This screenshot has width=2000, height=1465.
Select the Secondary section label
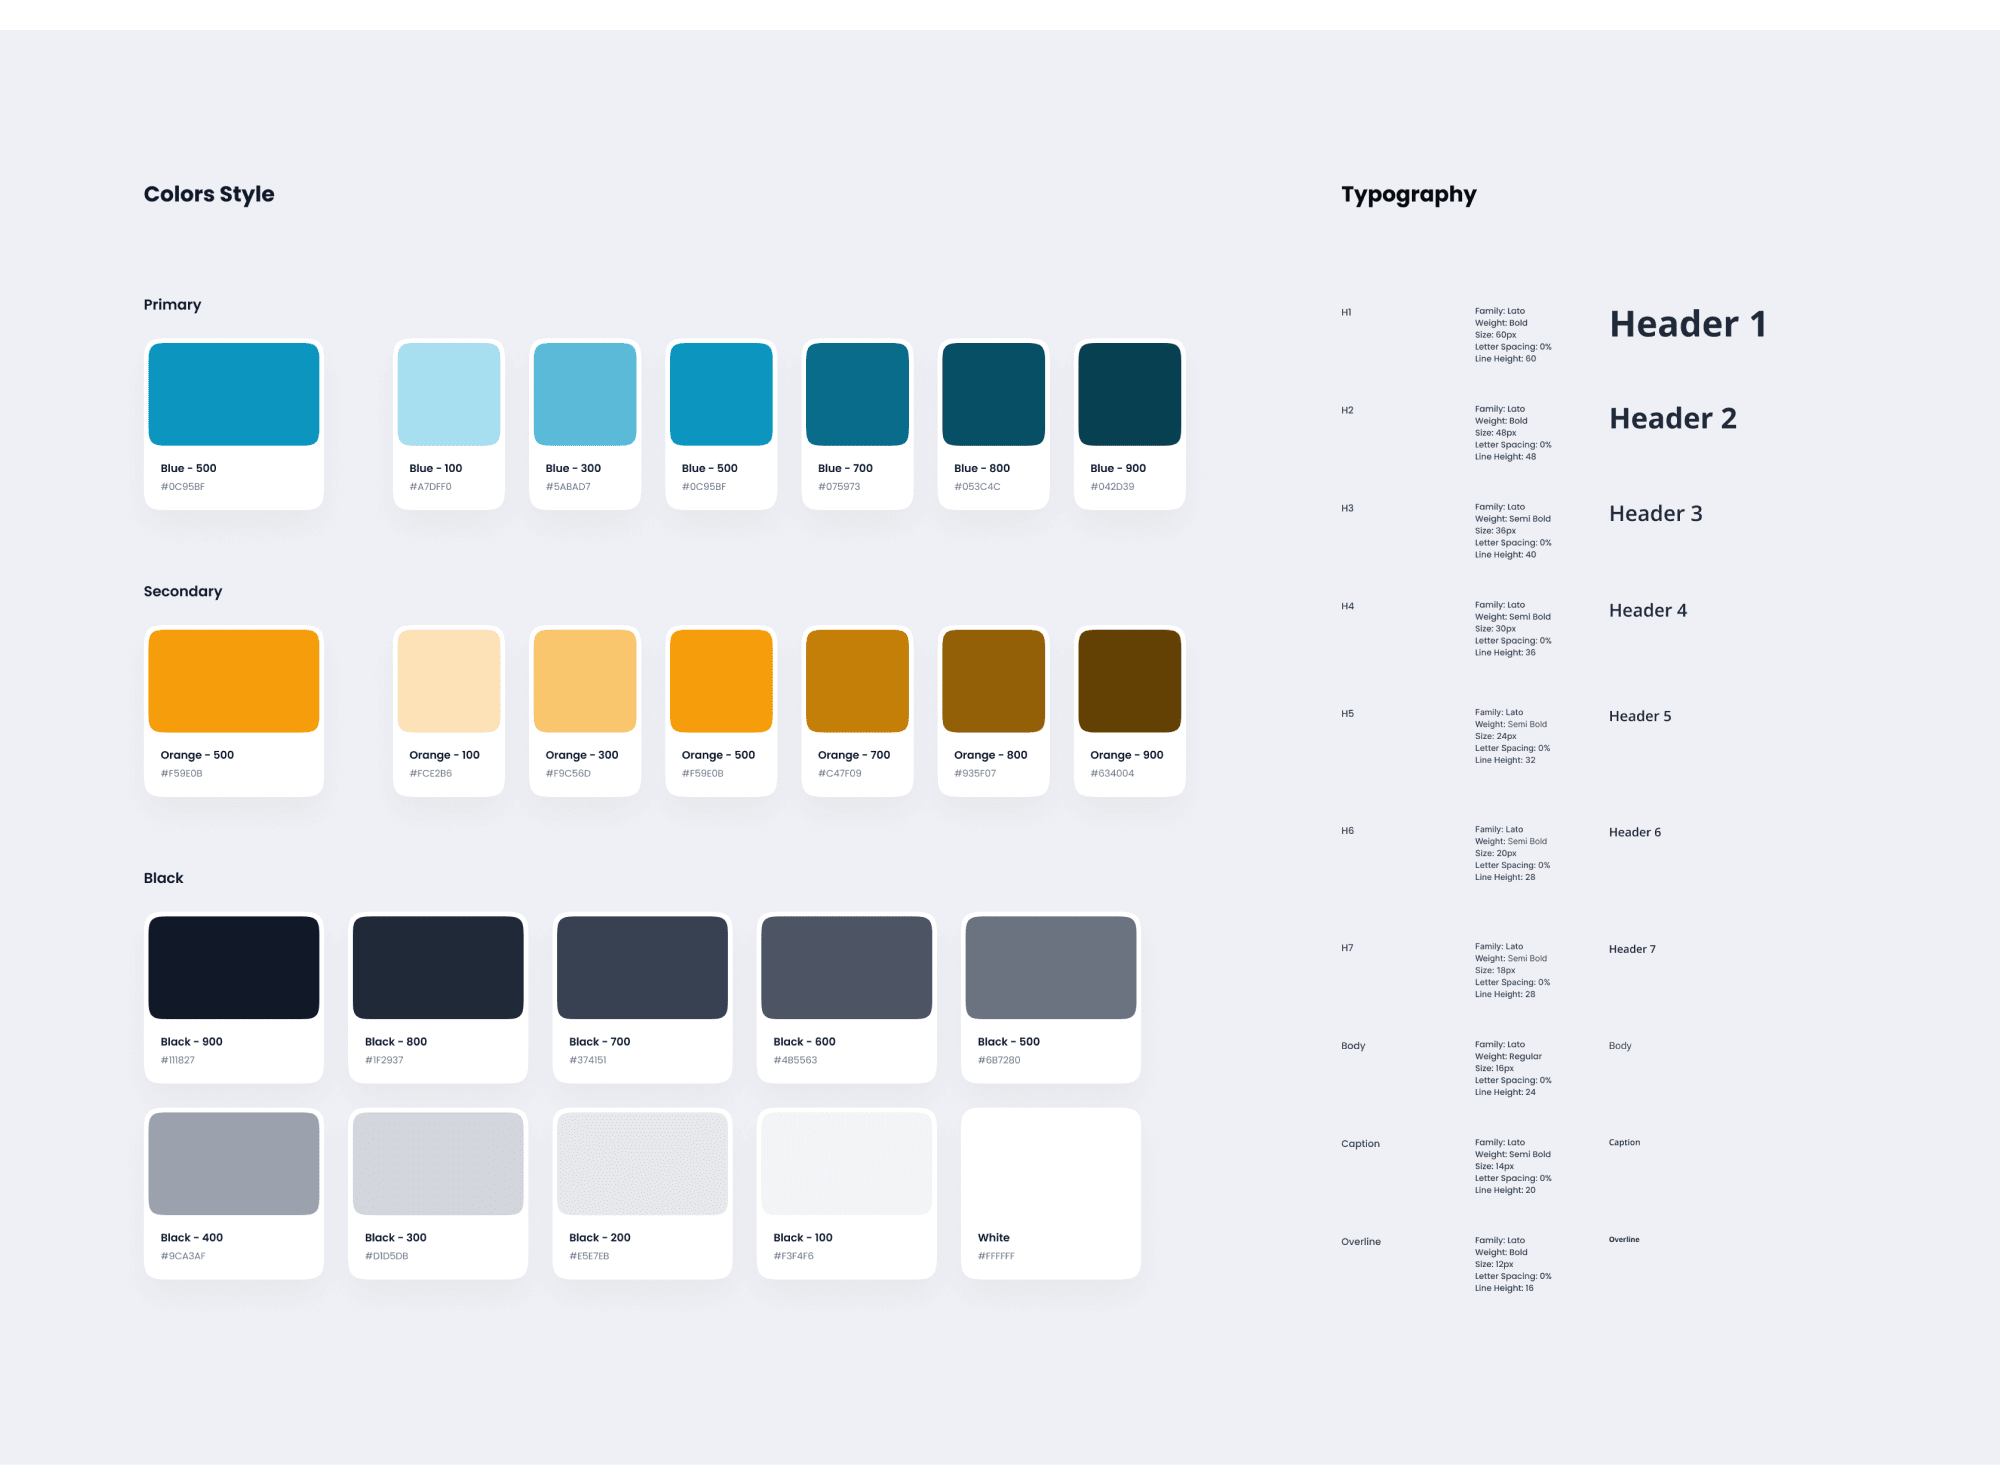(x=183, y=591)
